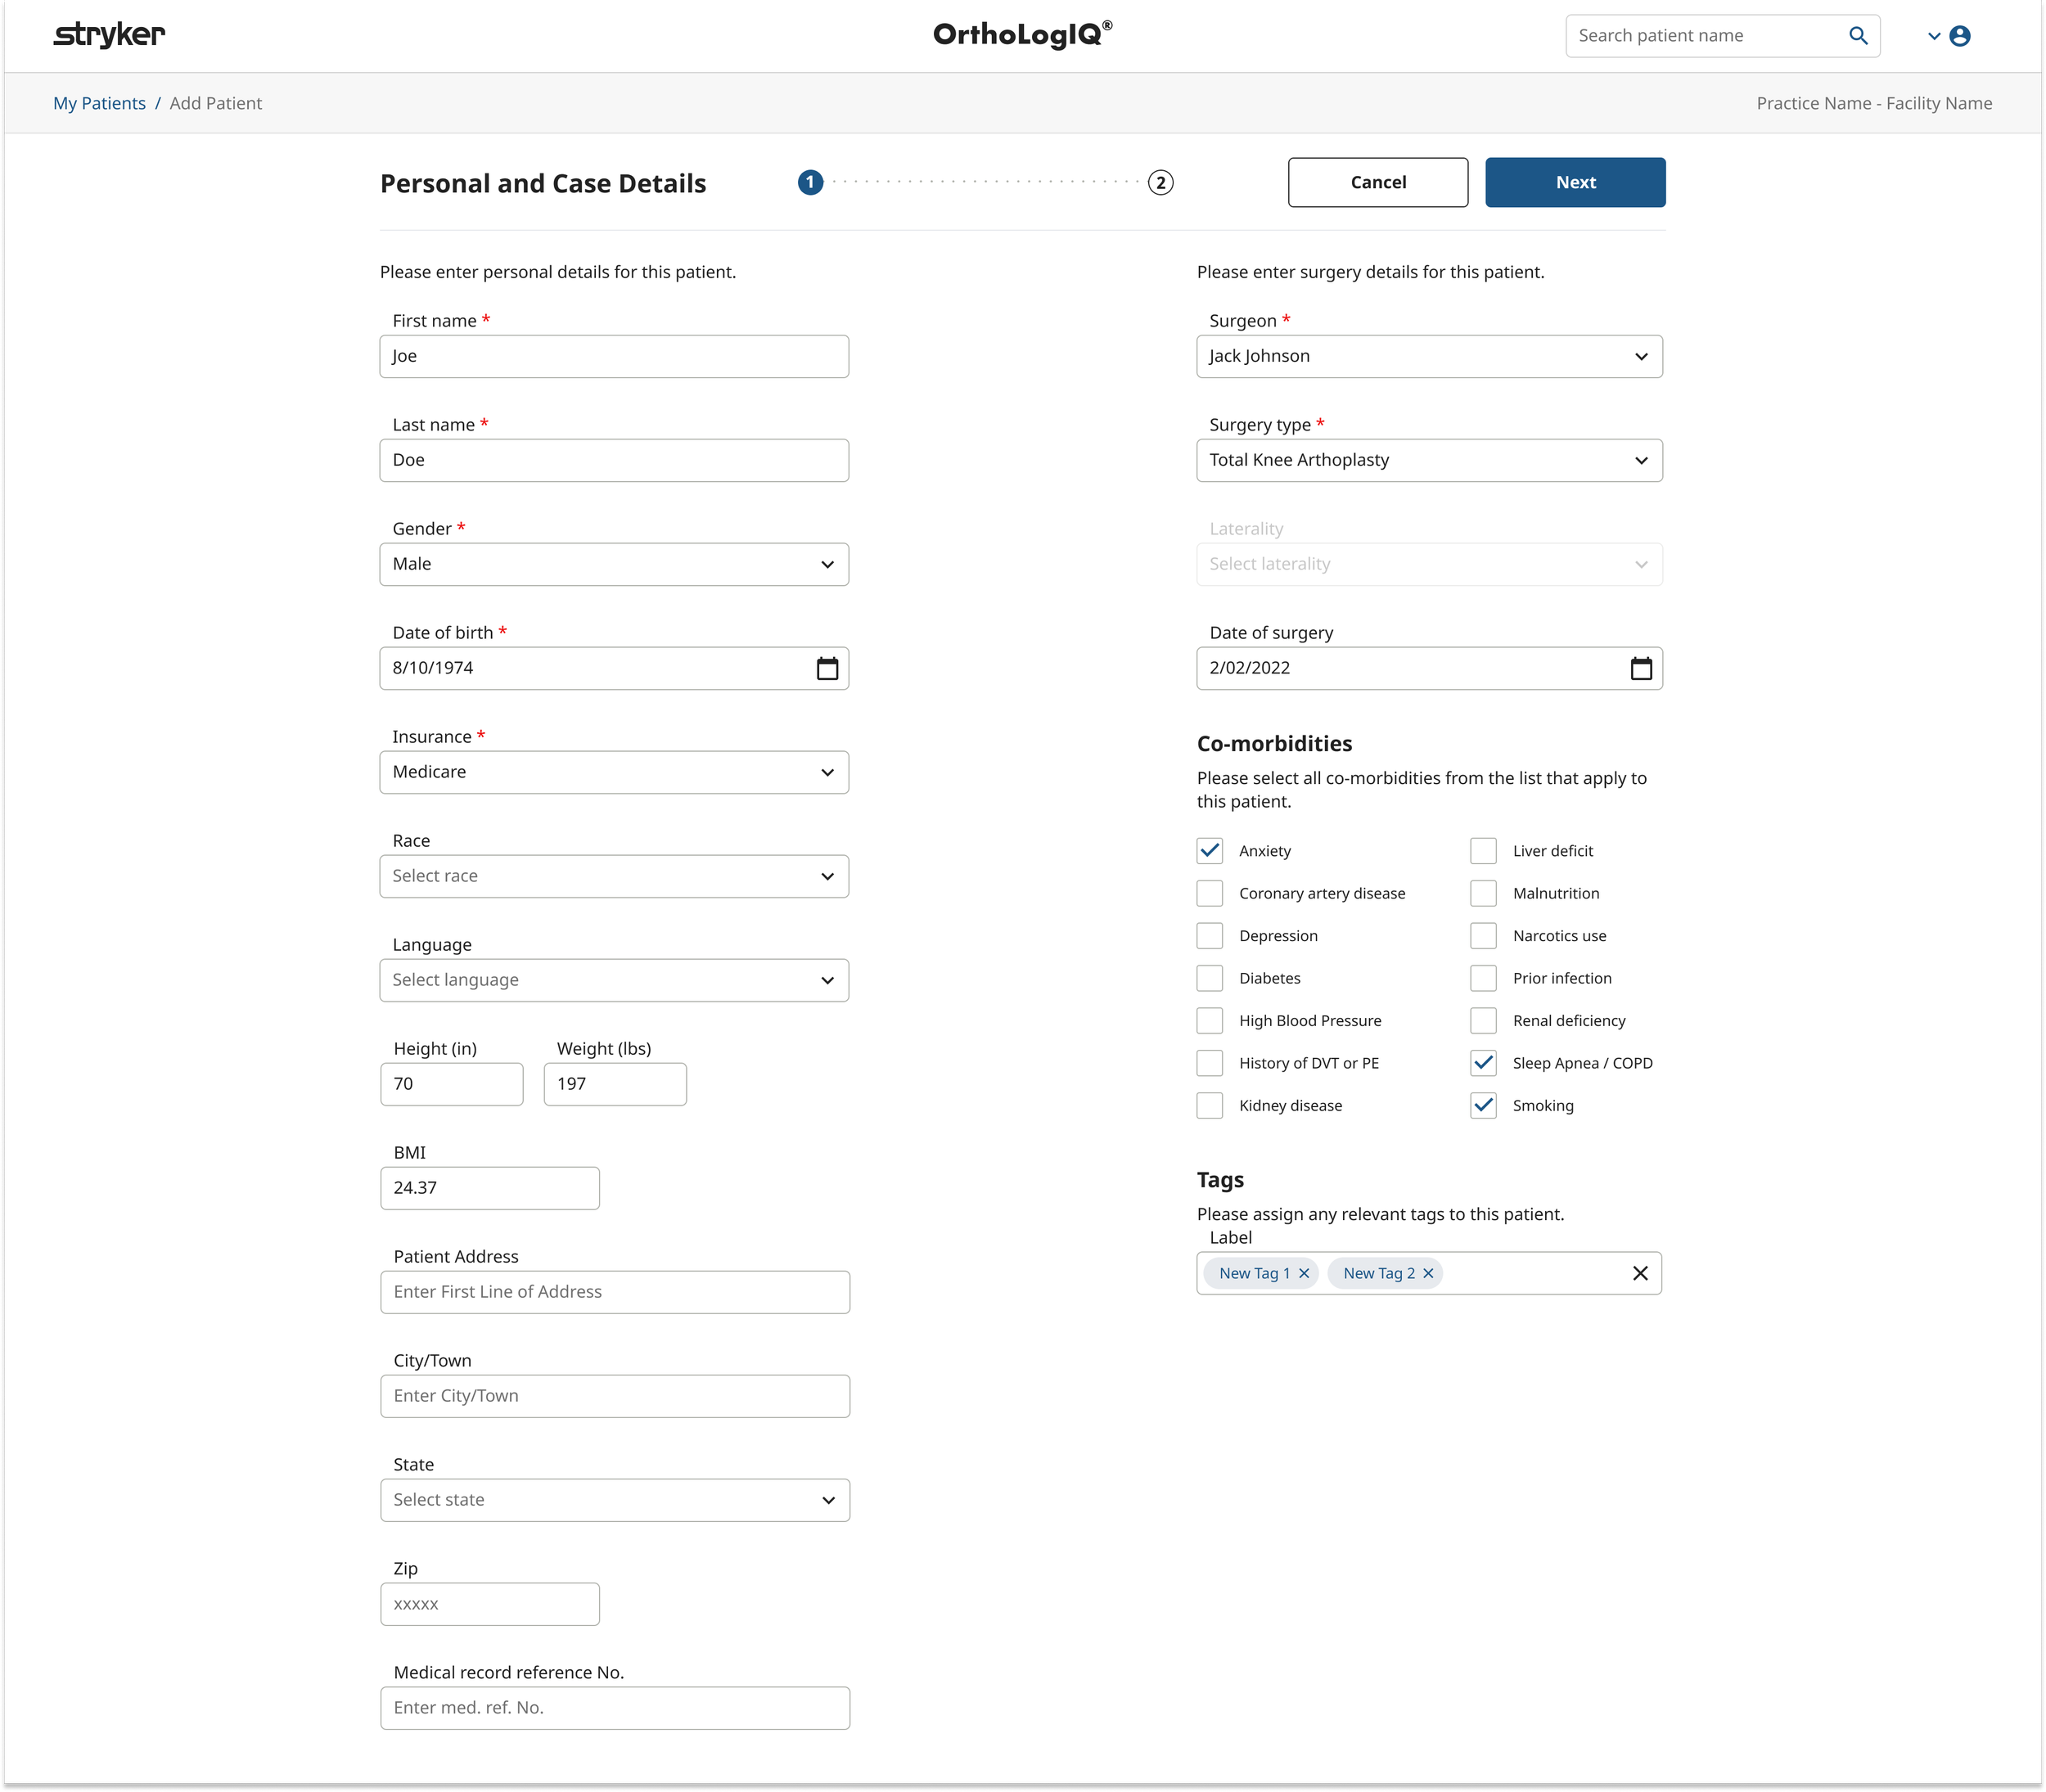
Task: Remove the New Tag 2 chip
Action: point(1427,1273)
